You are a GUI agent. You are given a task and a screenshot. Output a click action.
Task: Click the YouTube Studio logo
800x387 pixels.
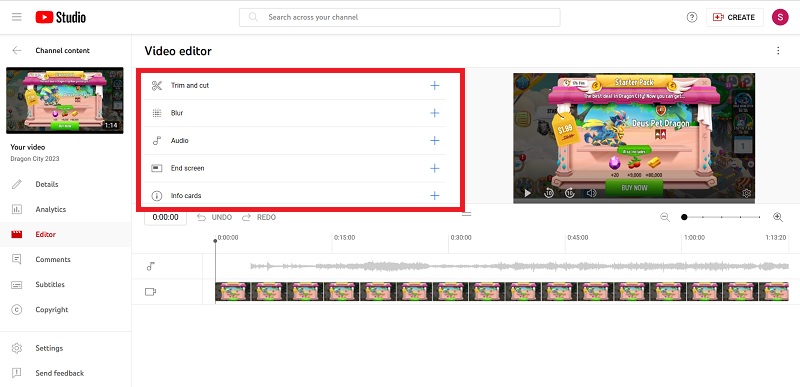(61, 17)
